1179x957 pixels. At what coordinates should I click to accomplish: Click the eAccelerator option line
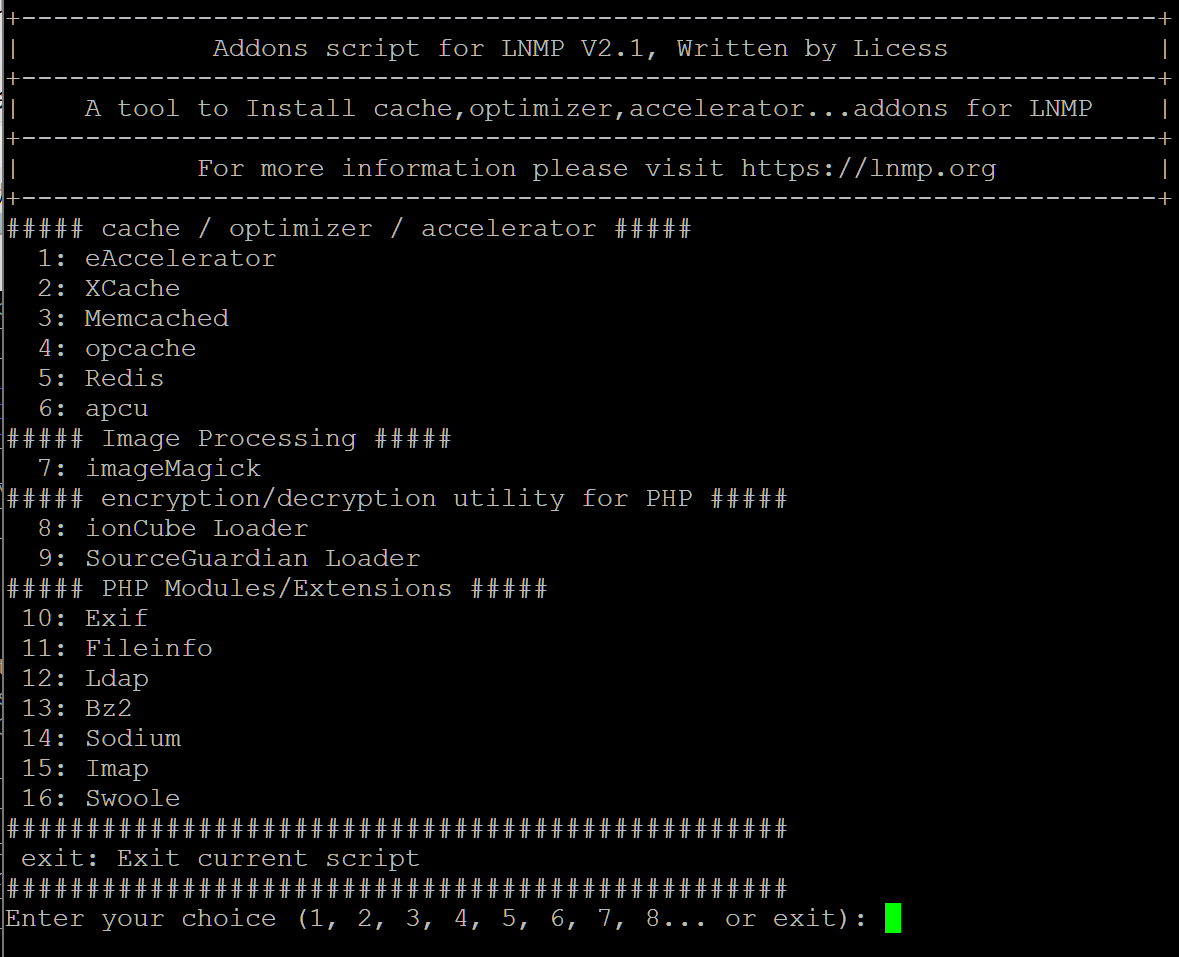[180, 258]
